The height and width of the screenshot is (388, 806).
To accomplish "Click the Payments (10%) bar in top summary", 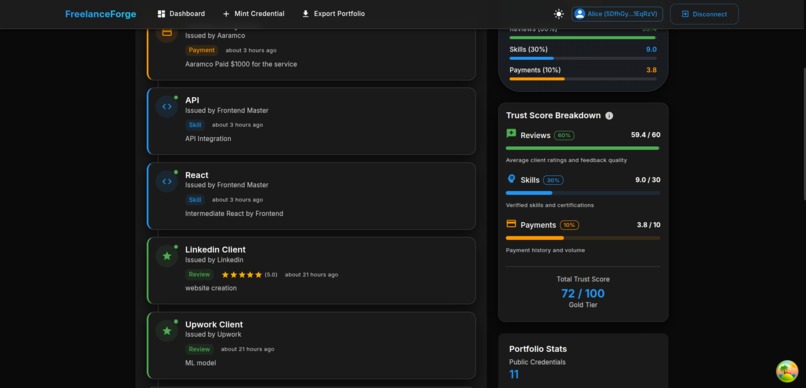I will [583, 79].
